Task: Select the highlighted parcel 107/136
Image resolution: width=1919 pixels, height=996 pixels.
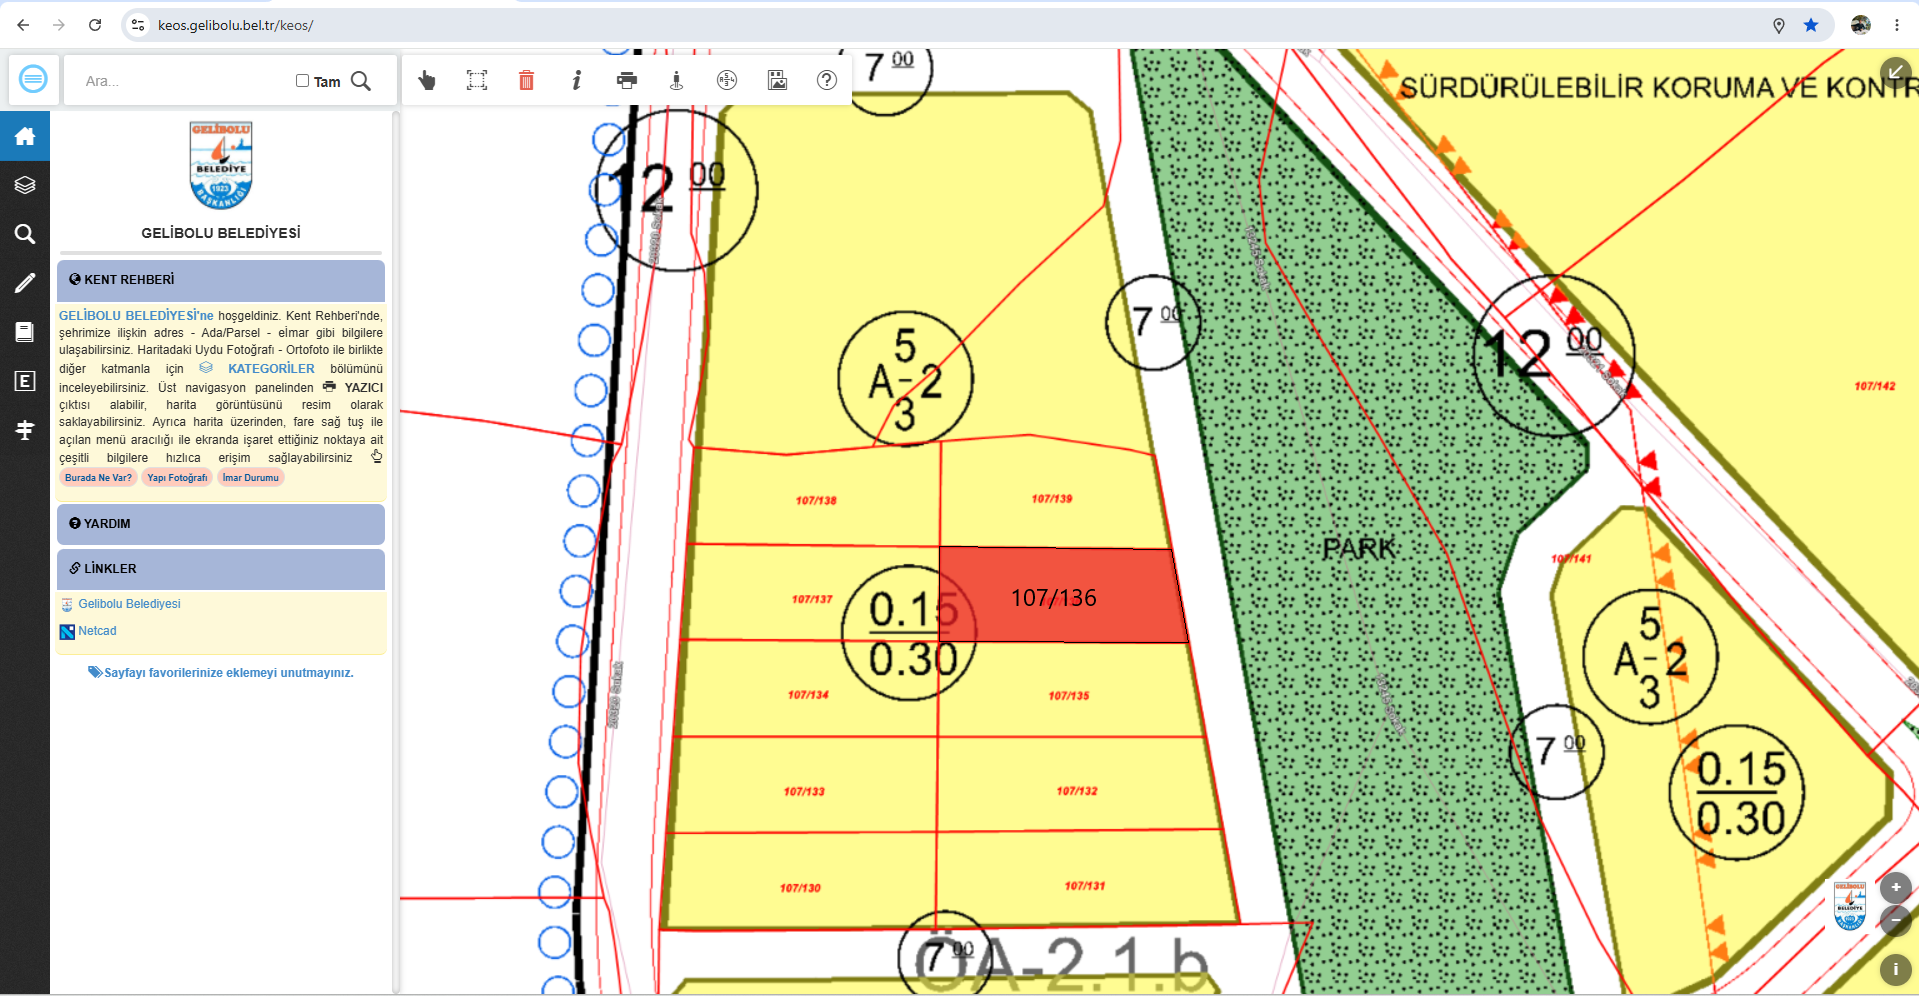Action: coord(1063,596)
